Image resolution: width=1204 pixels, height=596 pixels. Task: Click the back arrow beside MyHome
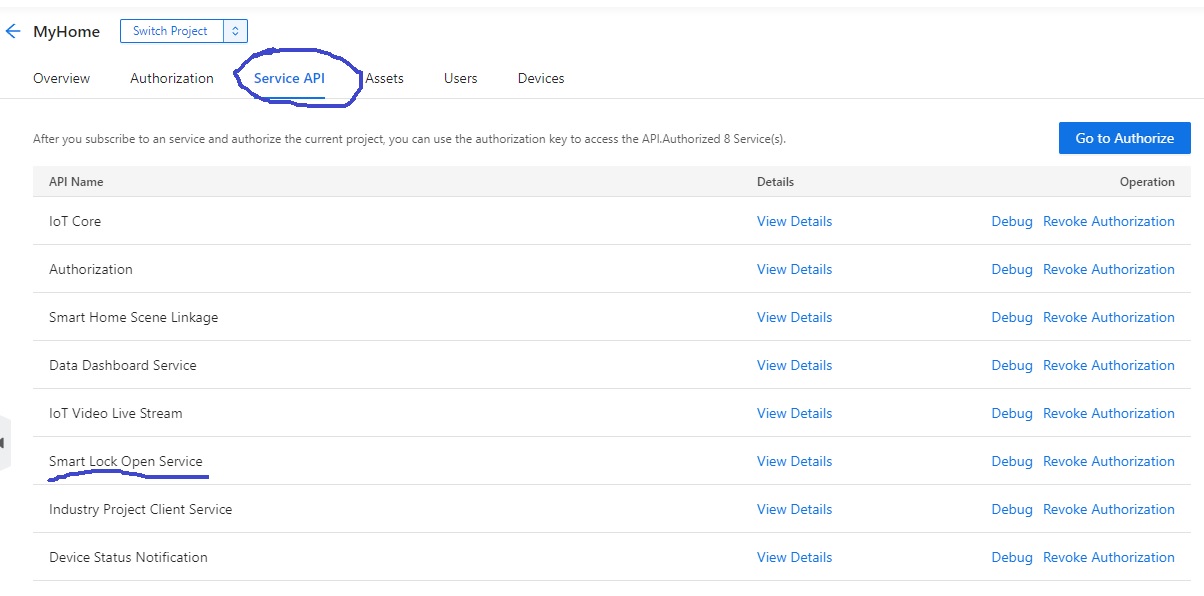tap(13, 32)
